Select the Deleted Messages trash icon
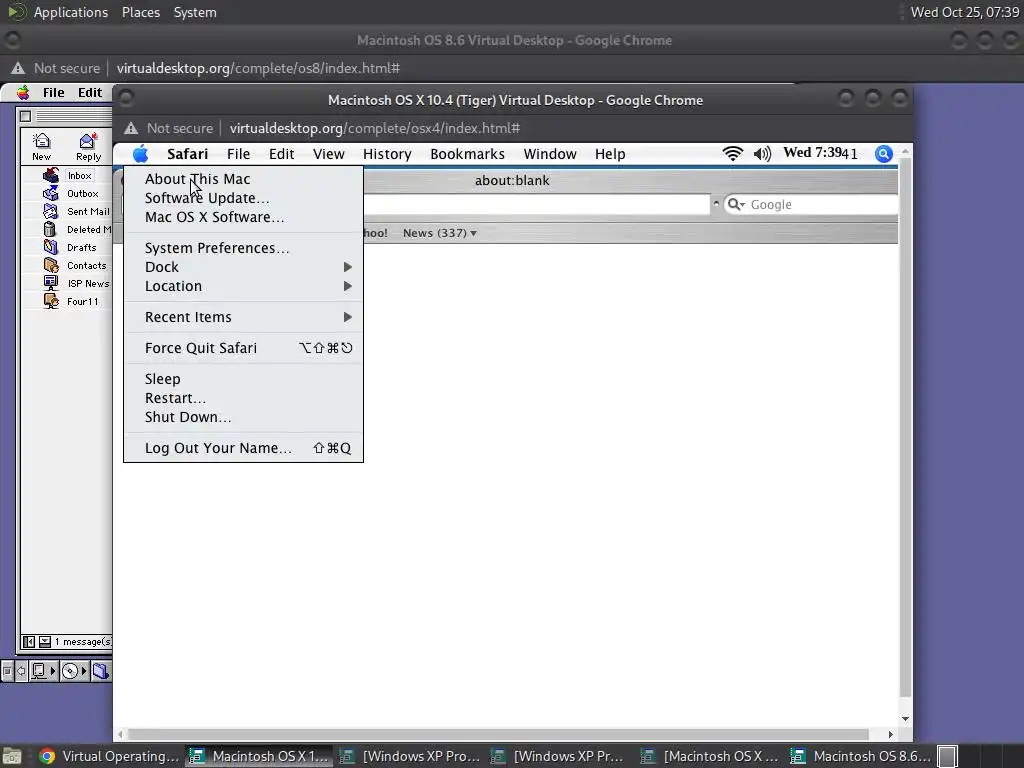 pyautogui.click(x=50, y=229)
